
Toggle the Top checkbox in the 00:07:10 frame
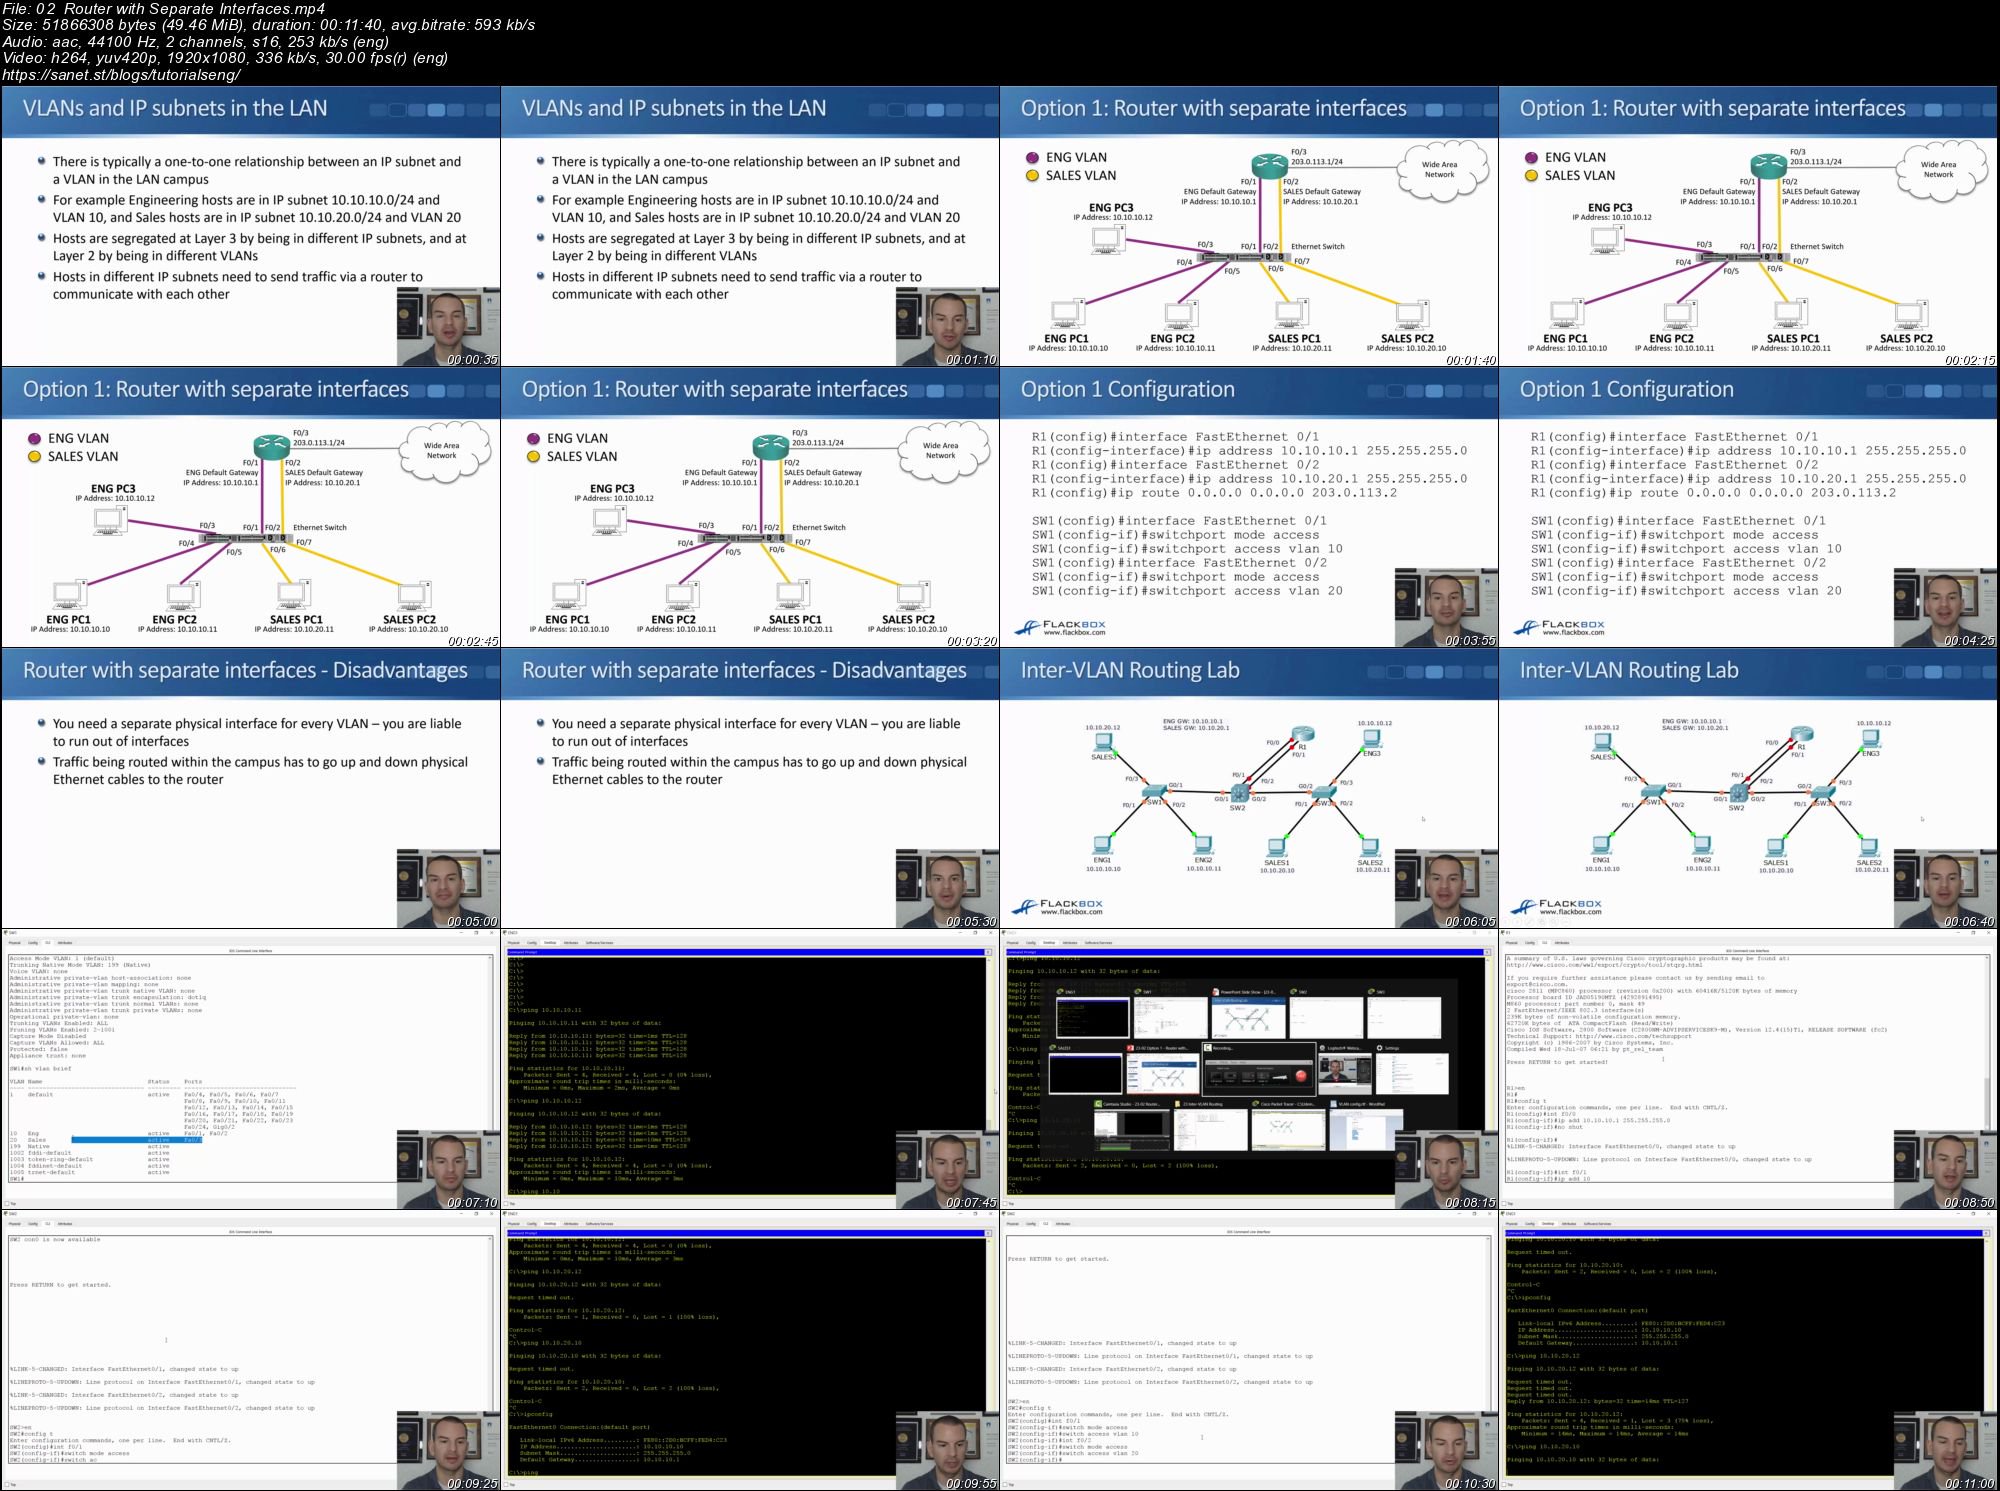tap(7, 1204)
